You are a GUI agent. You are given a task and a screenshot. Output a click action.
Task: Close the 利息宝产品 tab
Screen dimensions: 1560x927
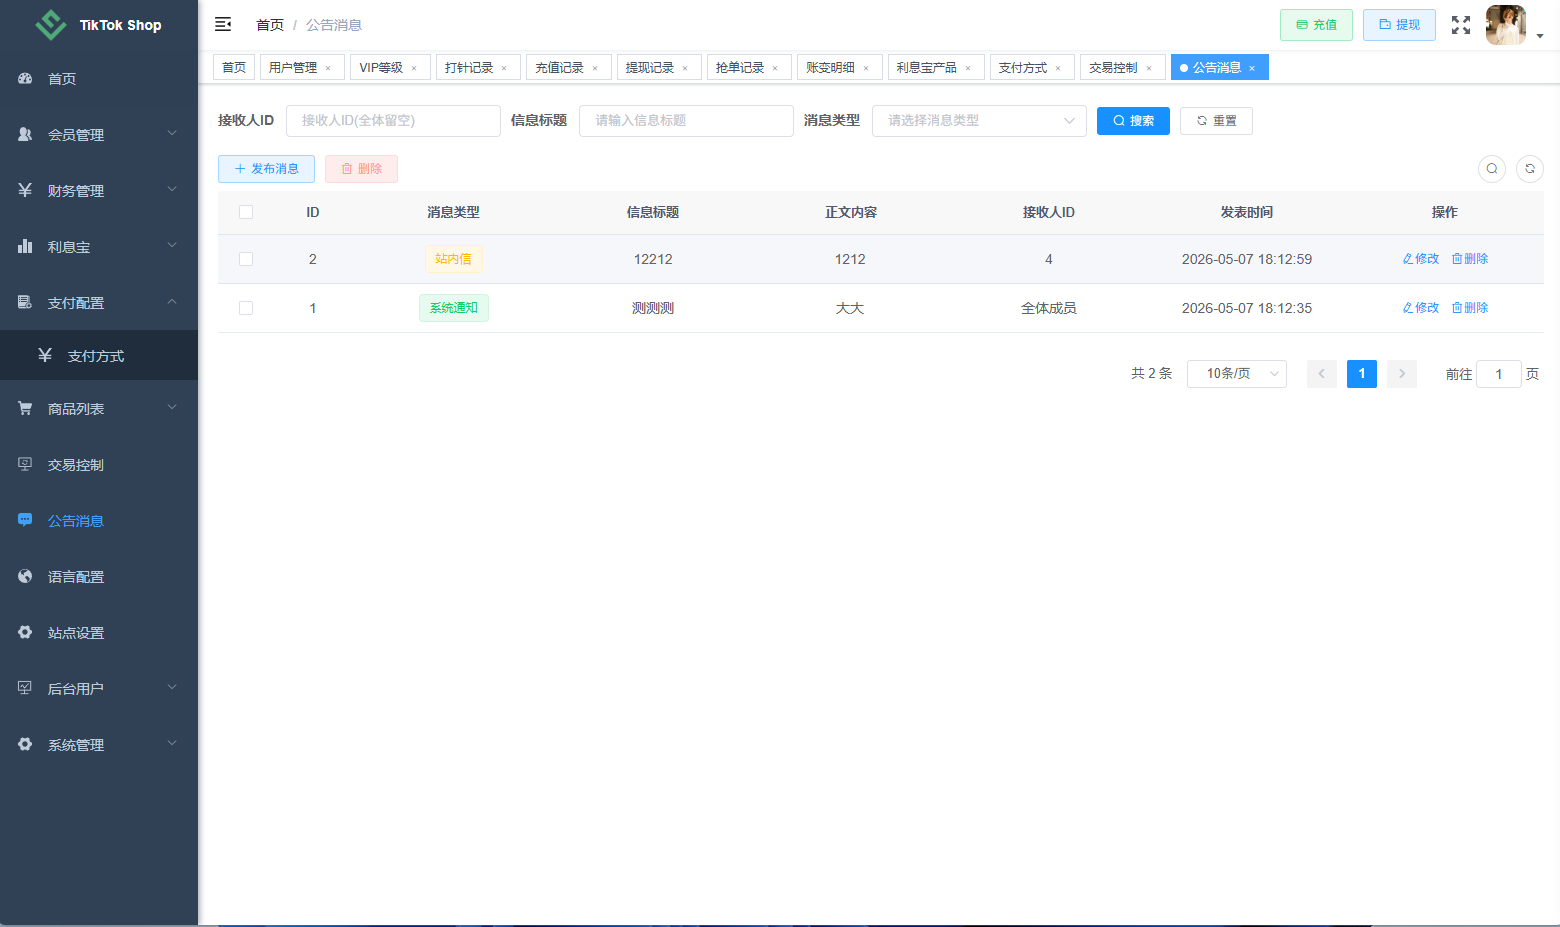(x=968, y=68)
